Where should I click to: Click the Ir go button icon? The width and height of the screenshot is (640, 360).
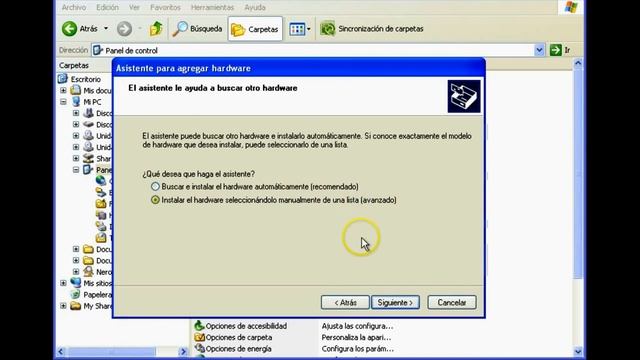[x=556, y=50]
